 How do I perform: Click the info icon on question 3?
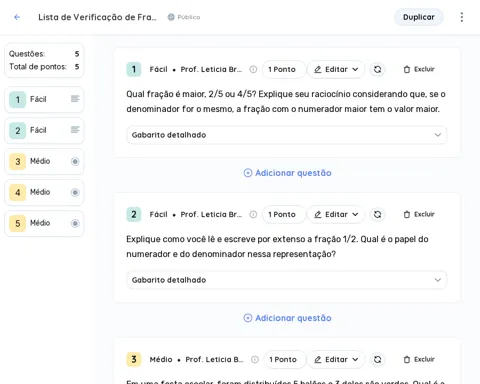[x=255, y=359]
